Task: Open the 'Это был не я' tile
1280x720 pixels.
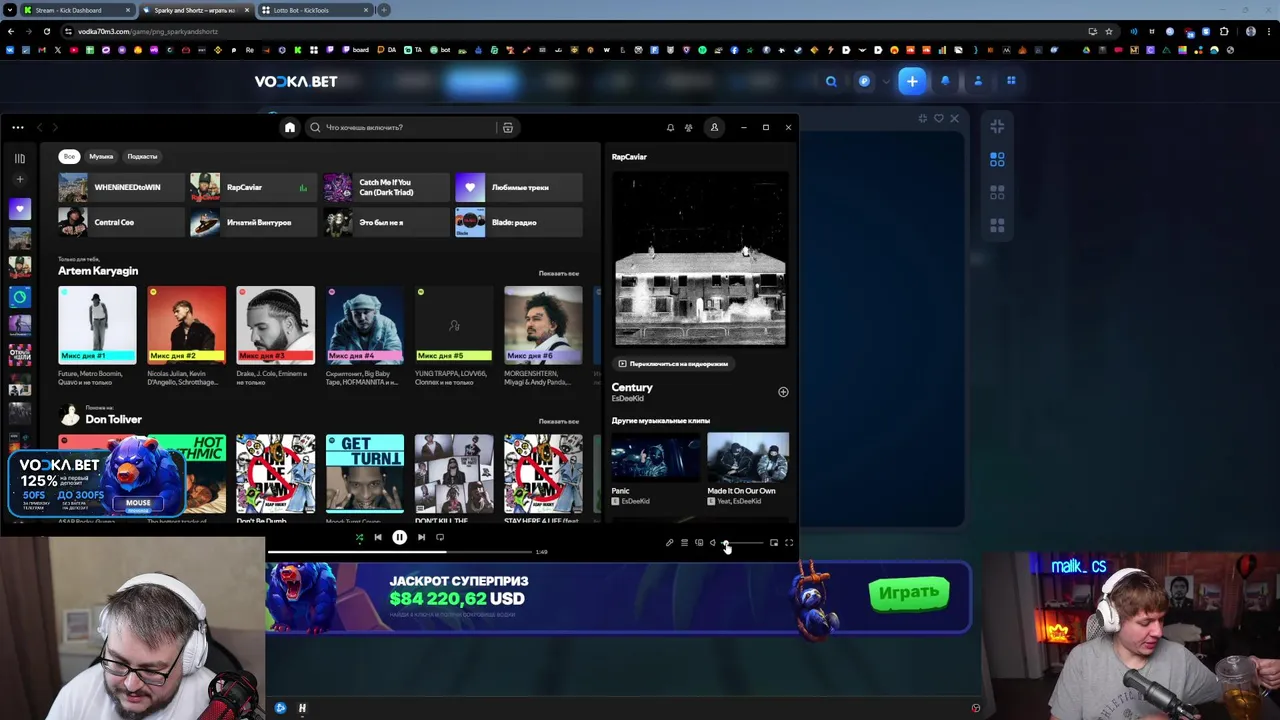Action: pyautogui.click(x=386, y=222)
